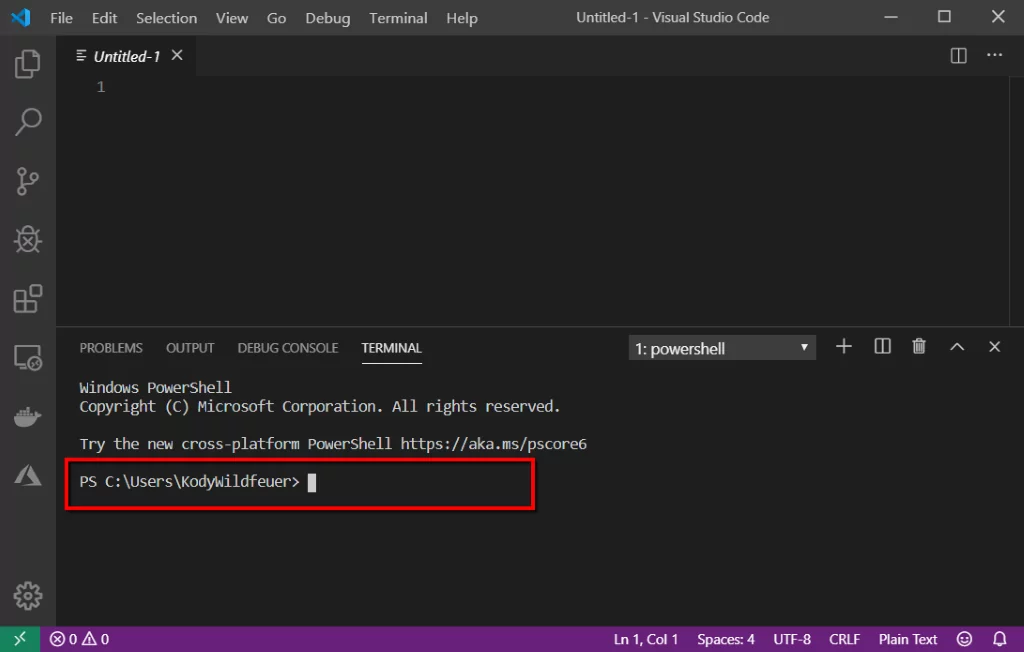Close the terminal panel
Screen dimensions: 1024x652
coord(994,347)
